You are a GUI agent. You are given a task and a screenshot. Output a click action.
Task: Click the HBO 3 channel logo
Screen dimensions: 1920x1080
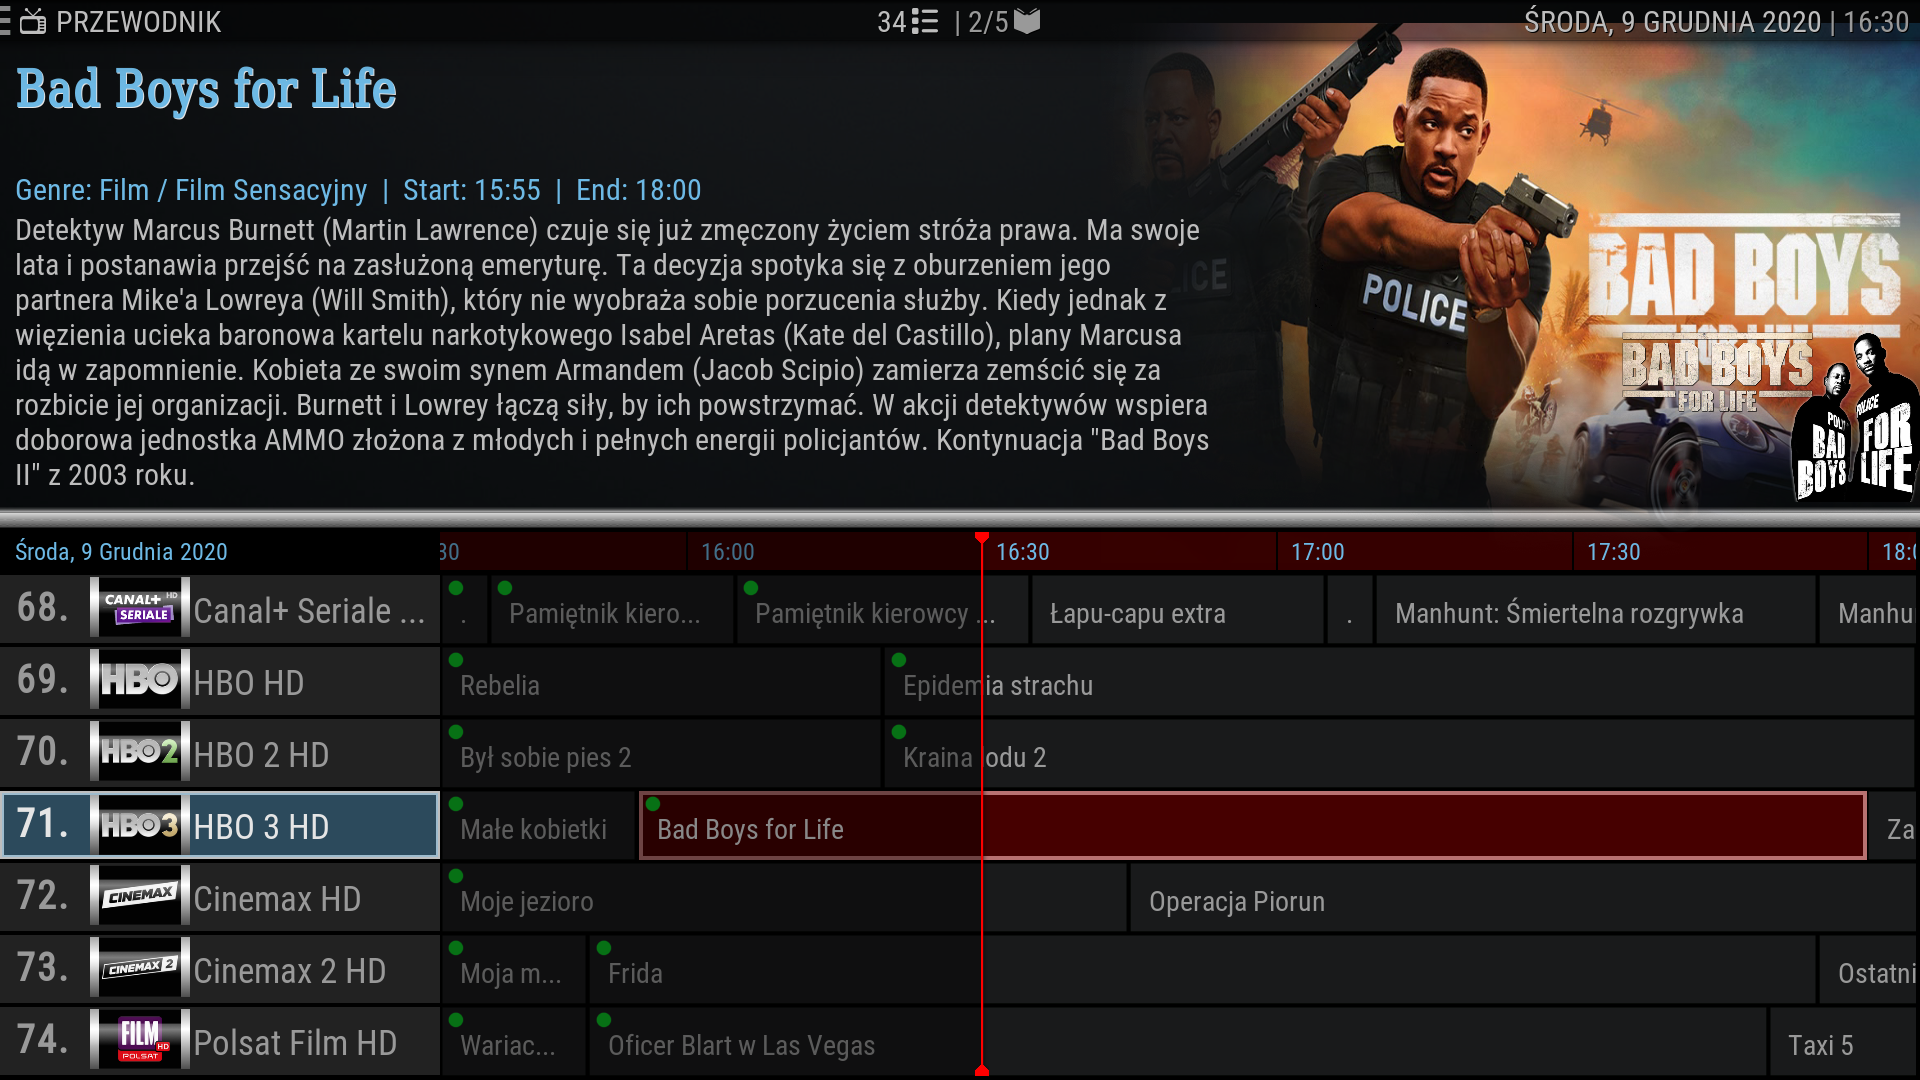(139, 826)
